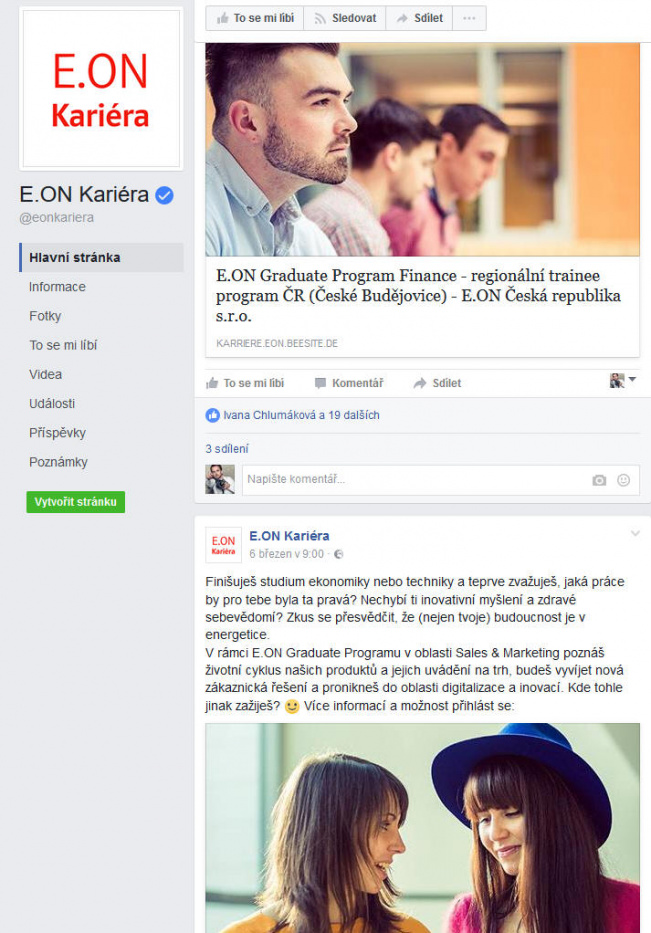This screenshot has width=651, height=933.
Task: Open the post-as profile dropdown arrow
Action: pyautogui.click(x=632, y=380)
